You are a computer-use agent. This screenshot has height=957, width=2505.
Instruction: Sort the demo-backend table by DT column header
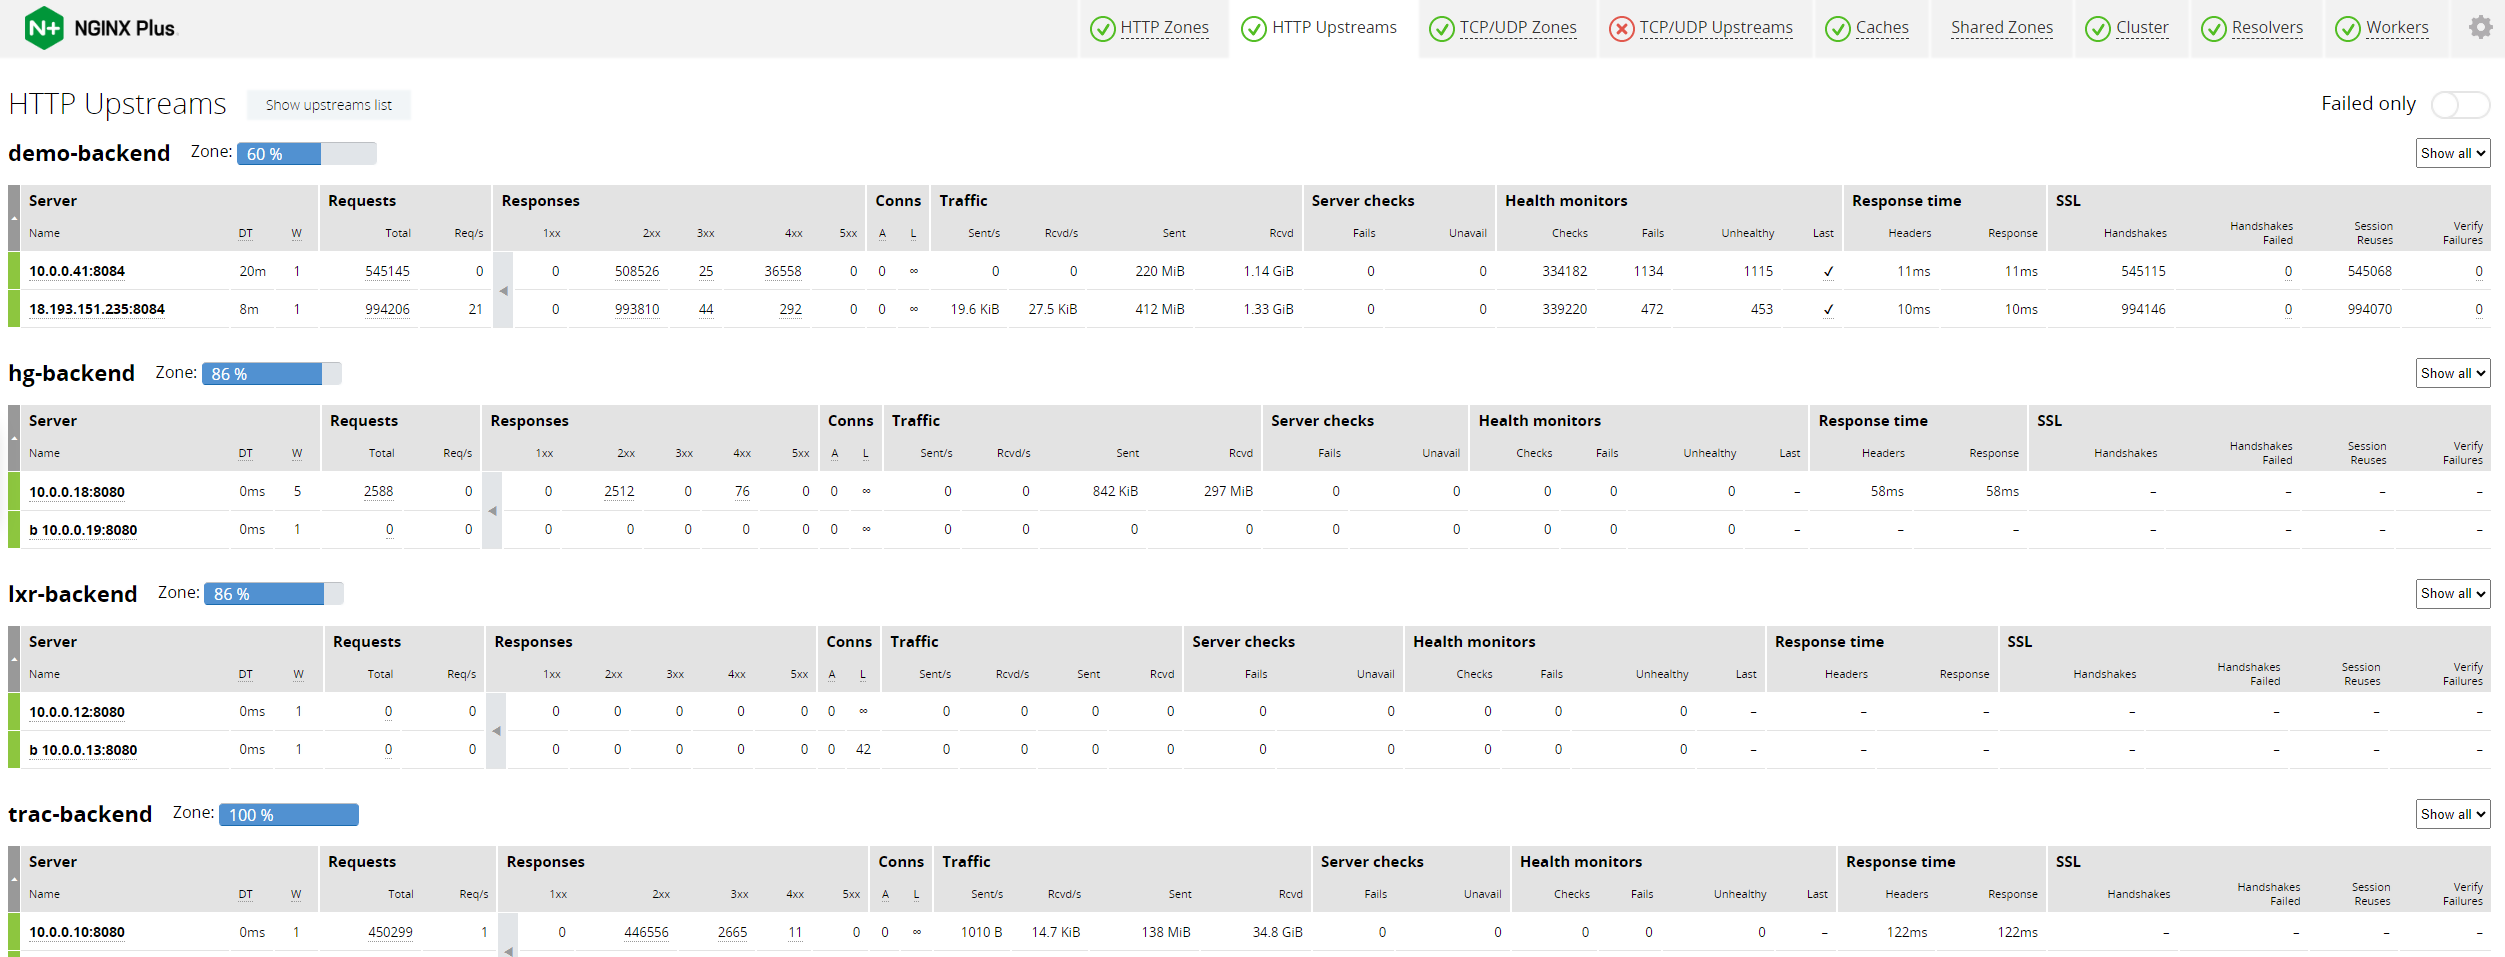245,233
